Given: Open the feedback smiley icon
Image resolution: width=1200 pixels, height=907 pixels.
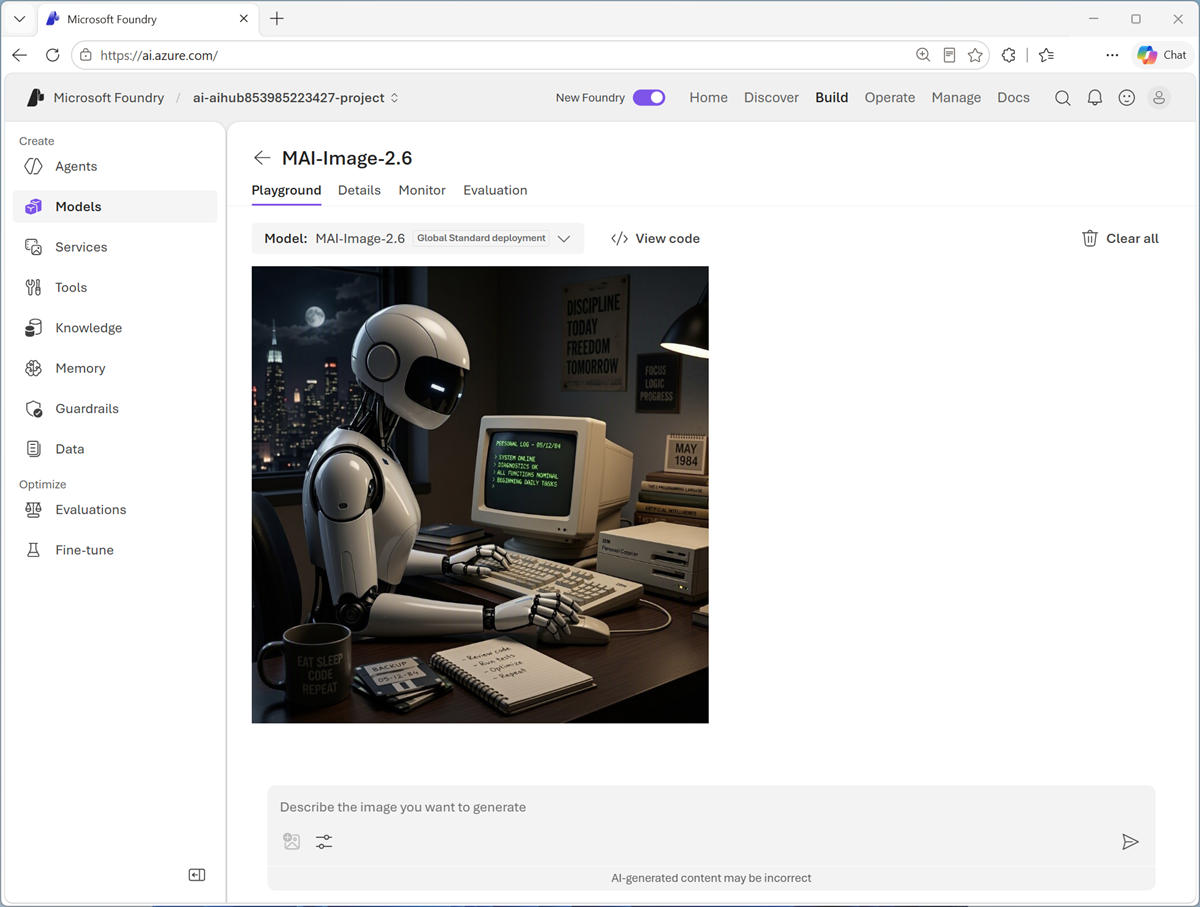Looking at the screenshot, I should pos(1127,98).
